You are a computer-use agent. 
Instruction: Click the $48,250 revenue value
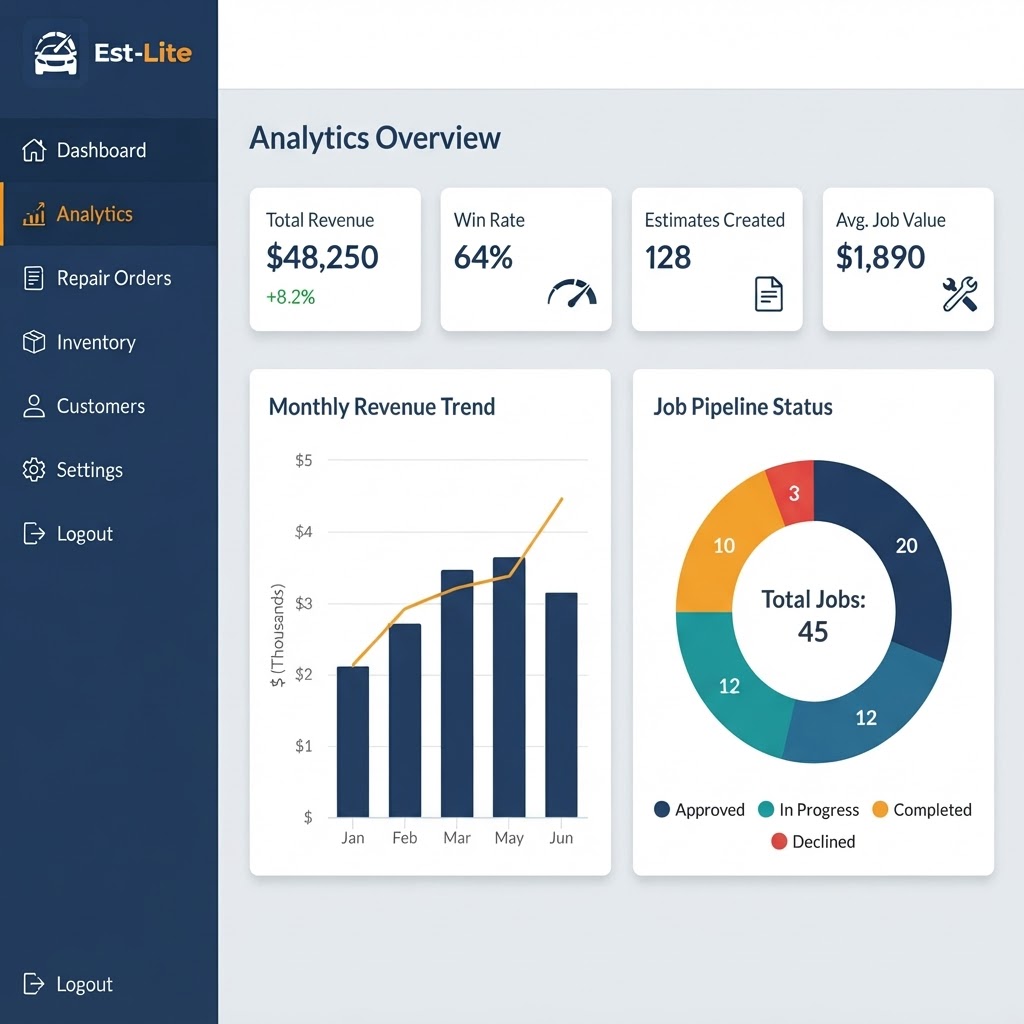322,257
